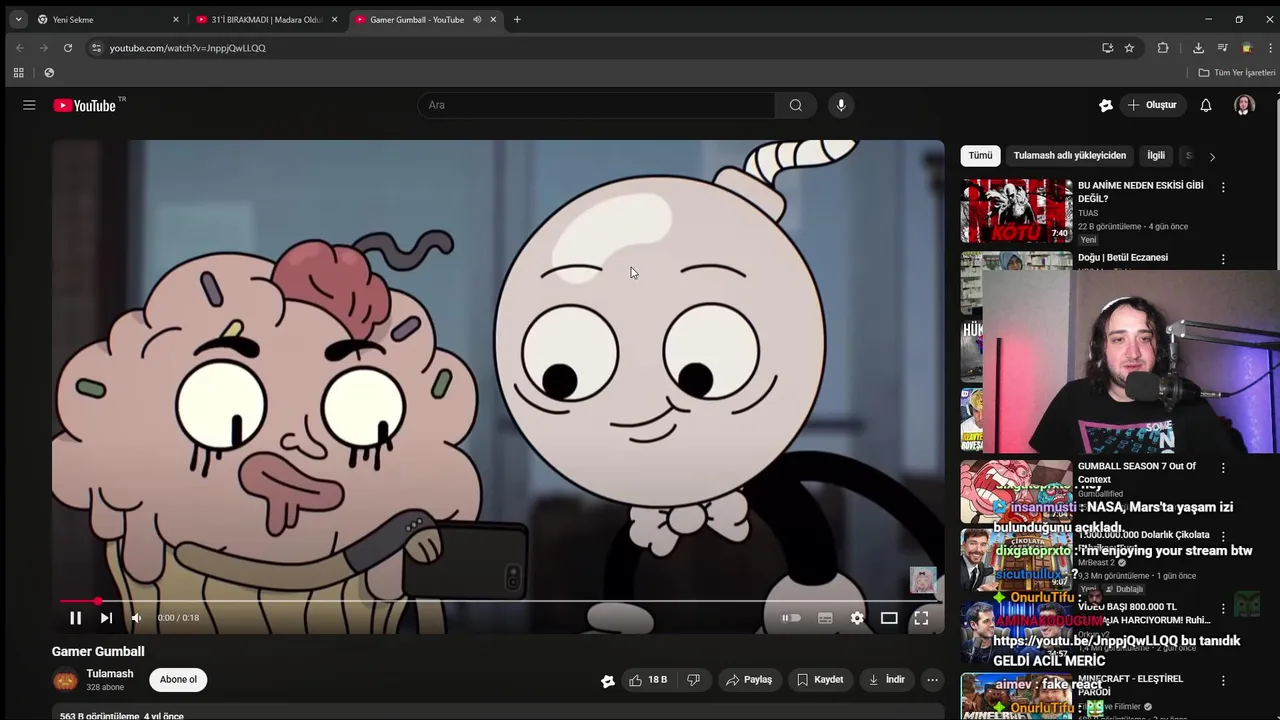
Task: Close the Gamer Gumball tab
Action: 494,19
